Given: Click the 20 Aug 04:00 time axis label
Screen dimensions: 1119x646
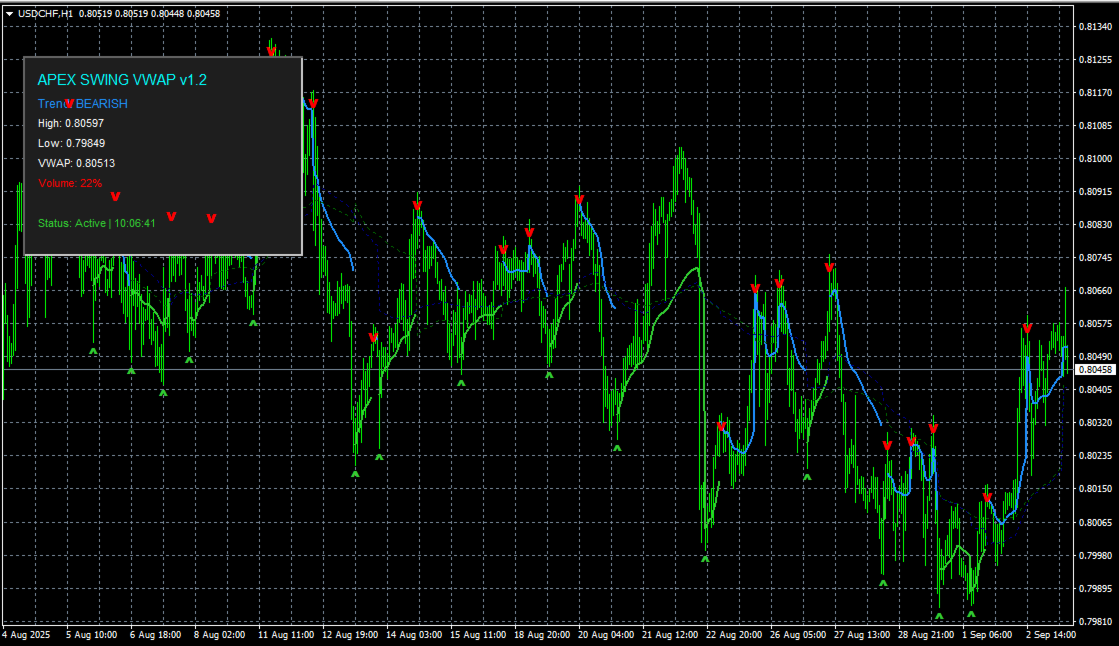Looking at the screenshot, I should tap(606, 635).
